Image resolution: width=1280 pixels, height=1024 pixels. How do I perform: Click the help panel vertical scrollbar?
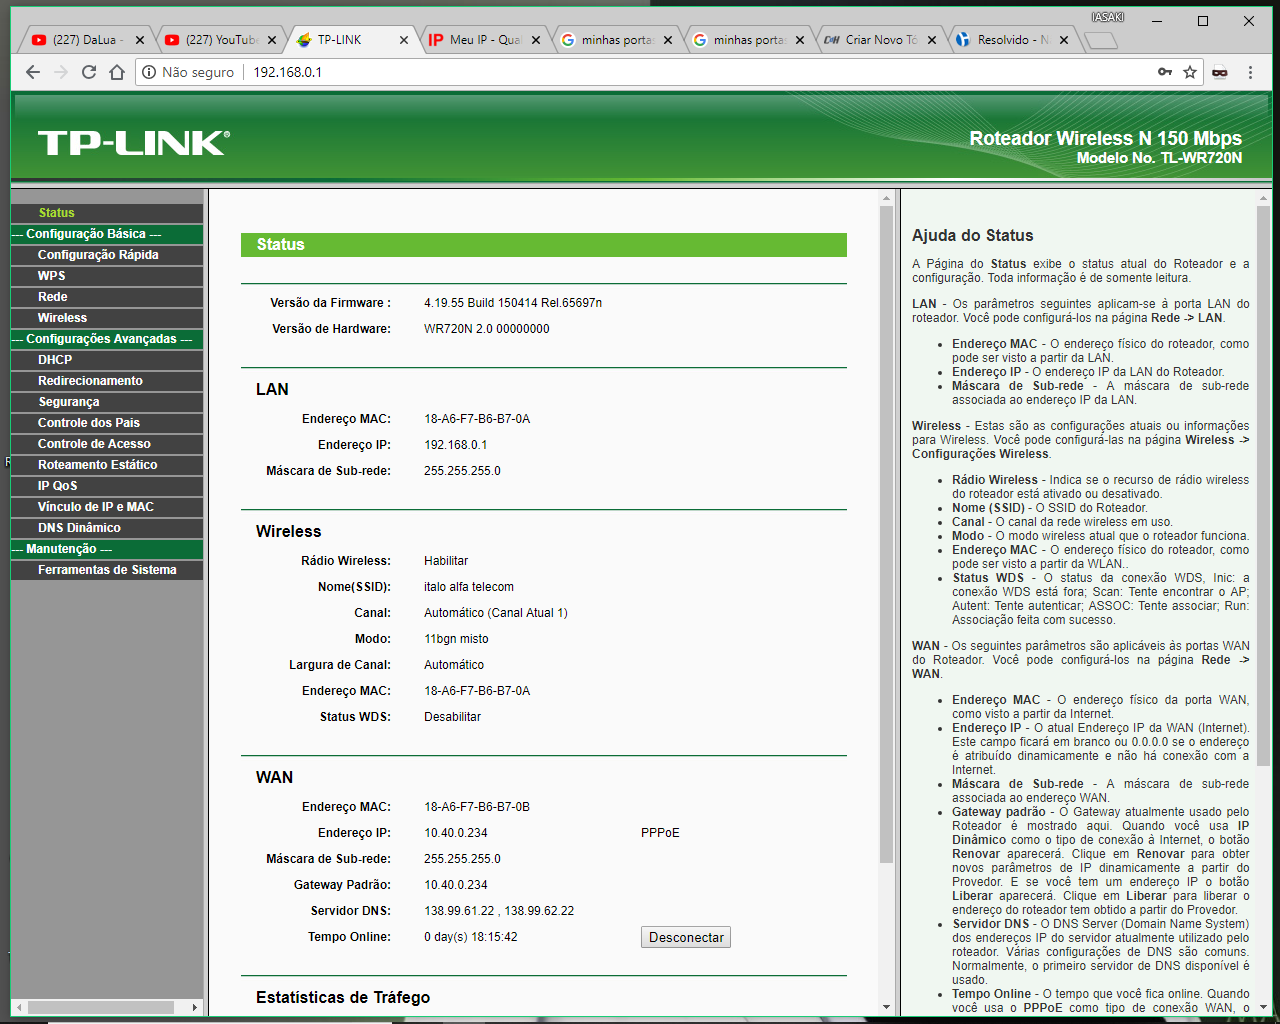1264,485
